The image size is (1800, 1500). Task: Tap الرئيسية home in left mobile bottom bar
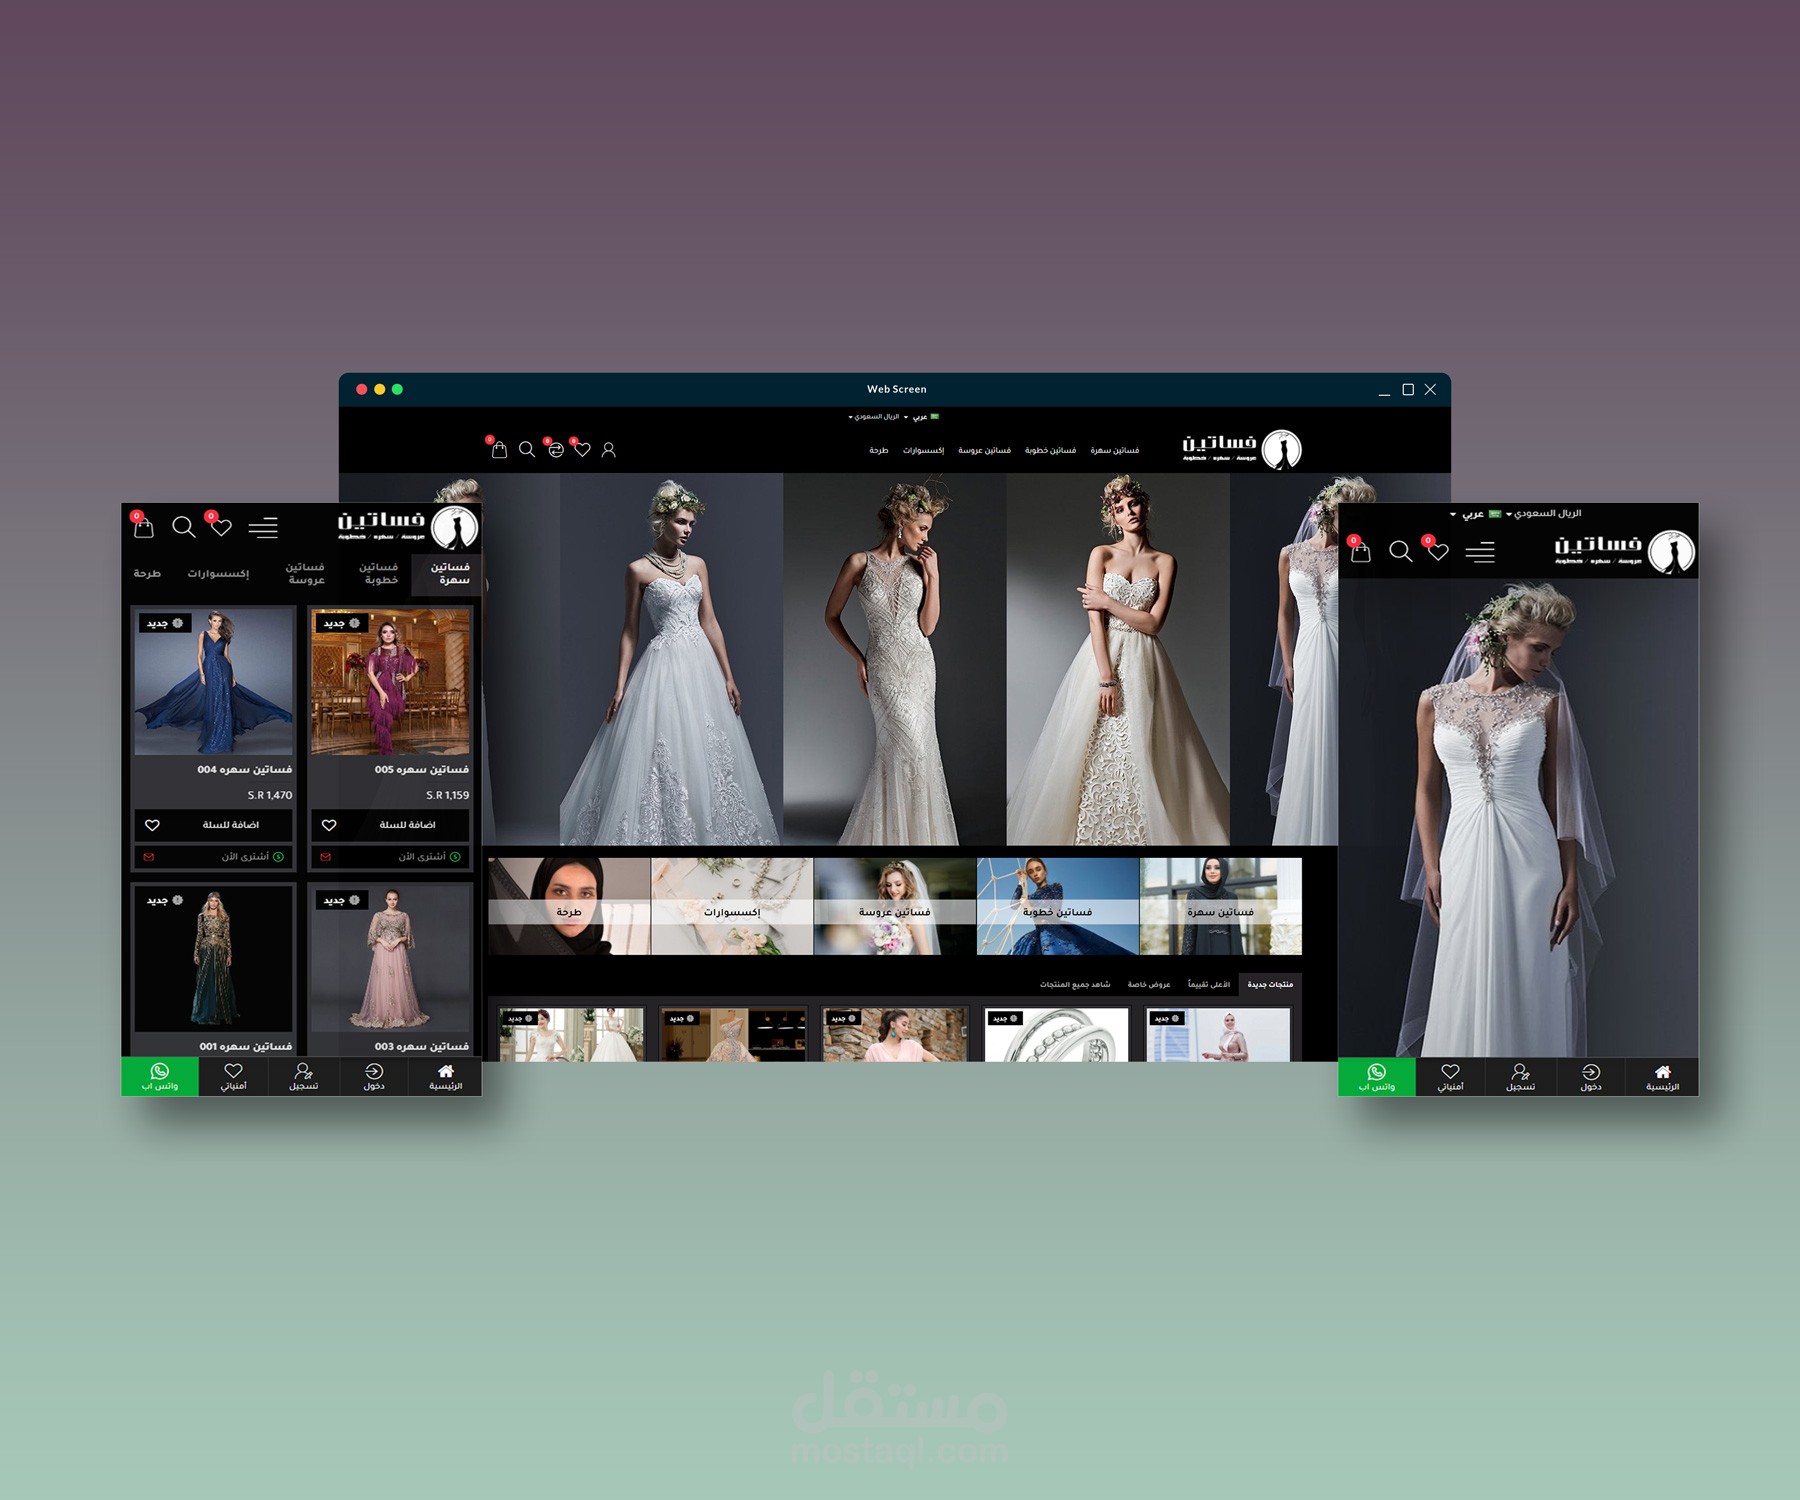tap(446, 1077)
